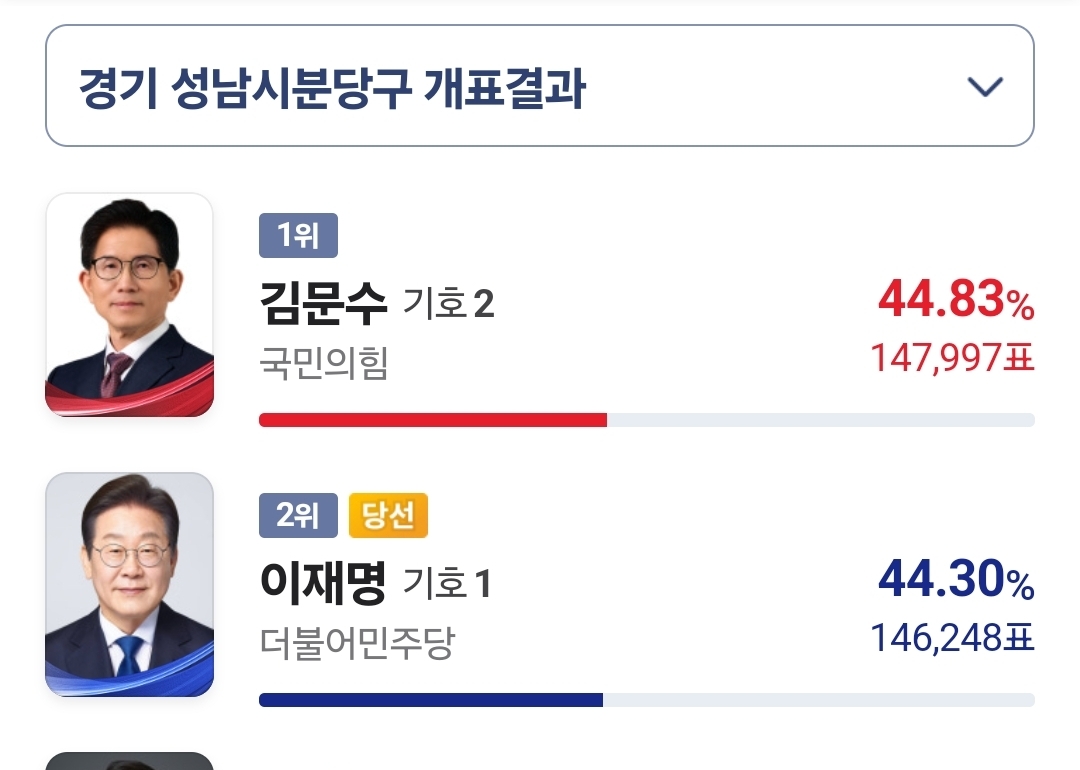Click the 147,997표 vote count
Viewport: 1080px width, 770px height.
coord(953,357)
